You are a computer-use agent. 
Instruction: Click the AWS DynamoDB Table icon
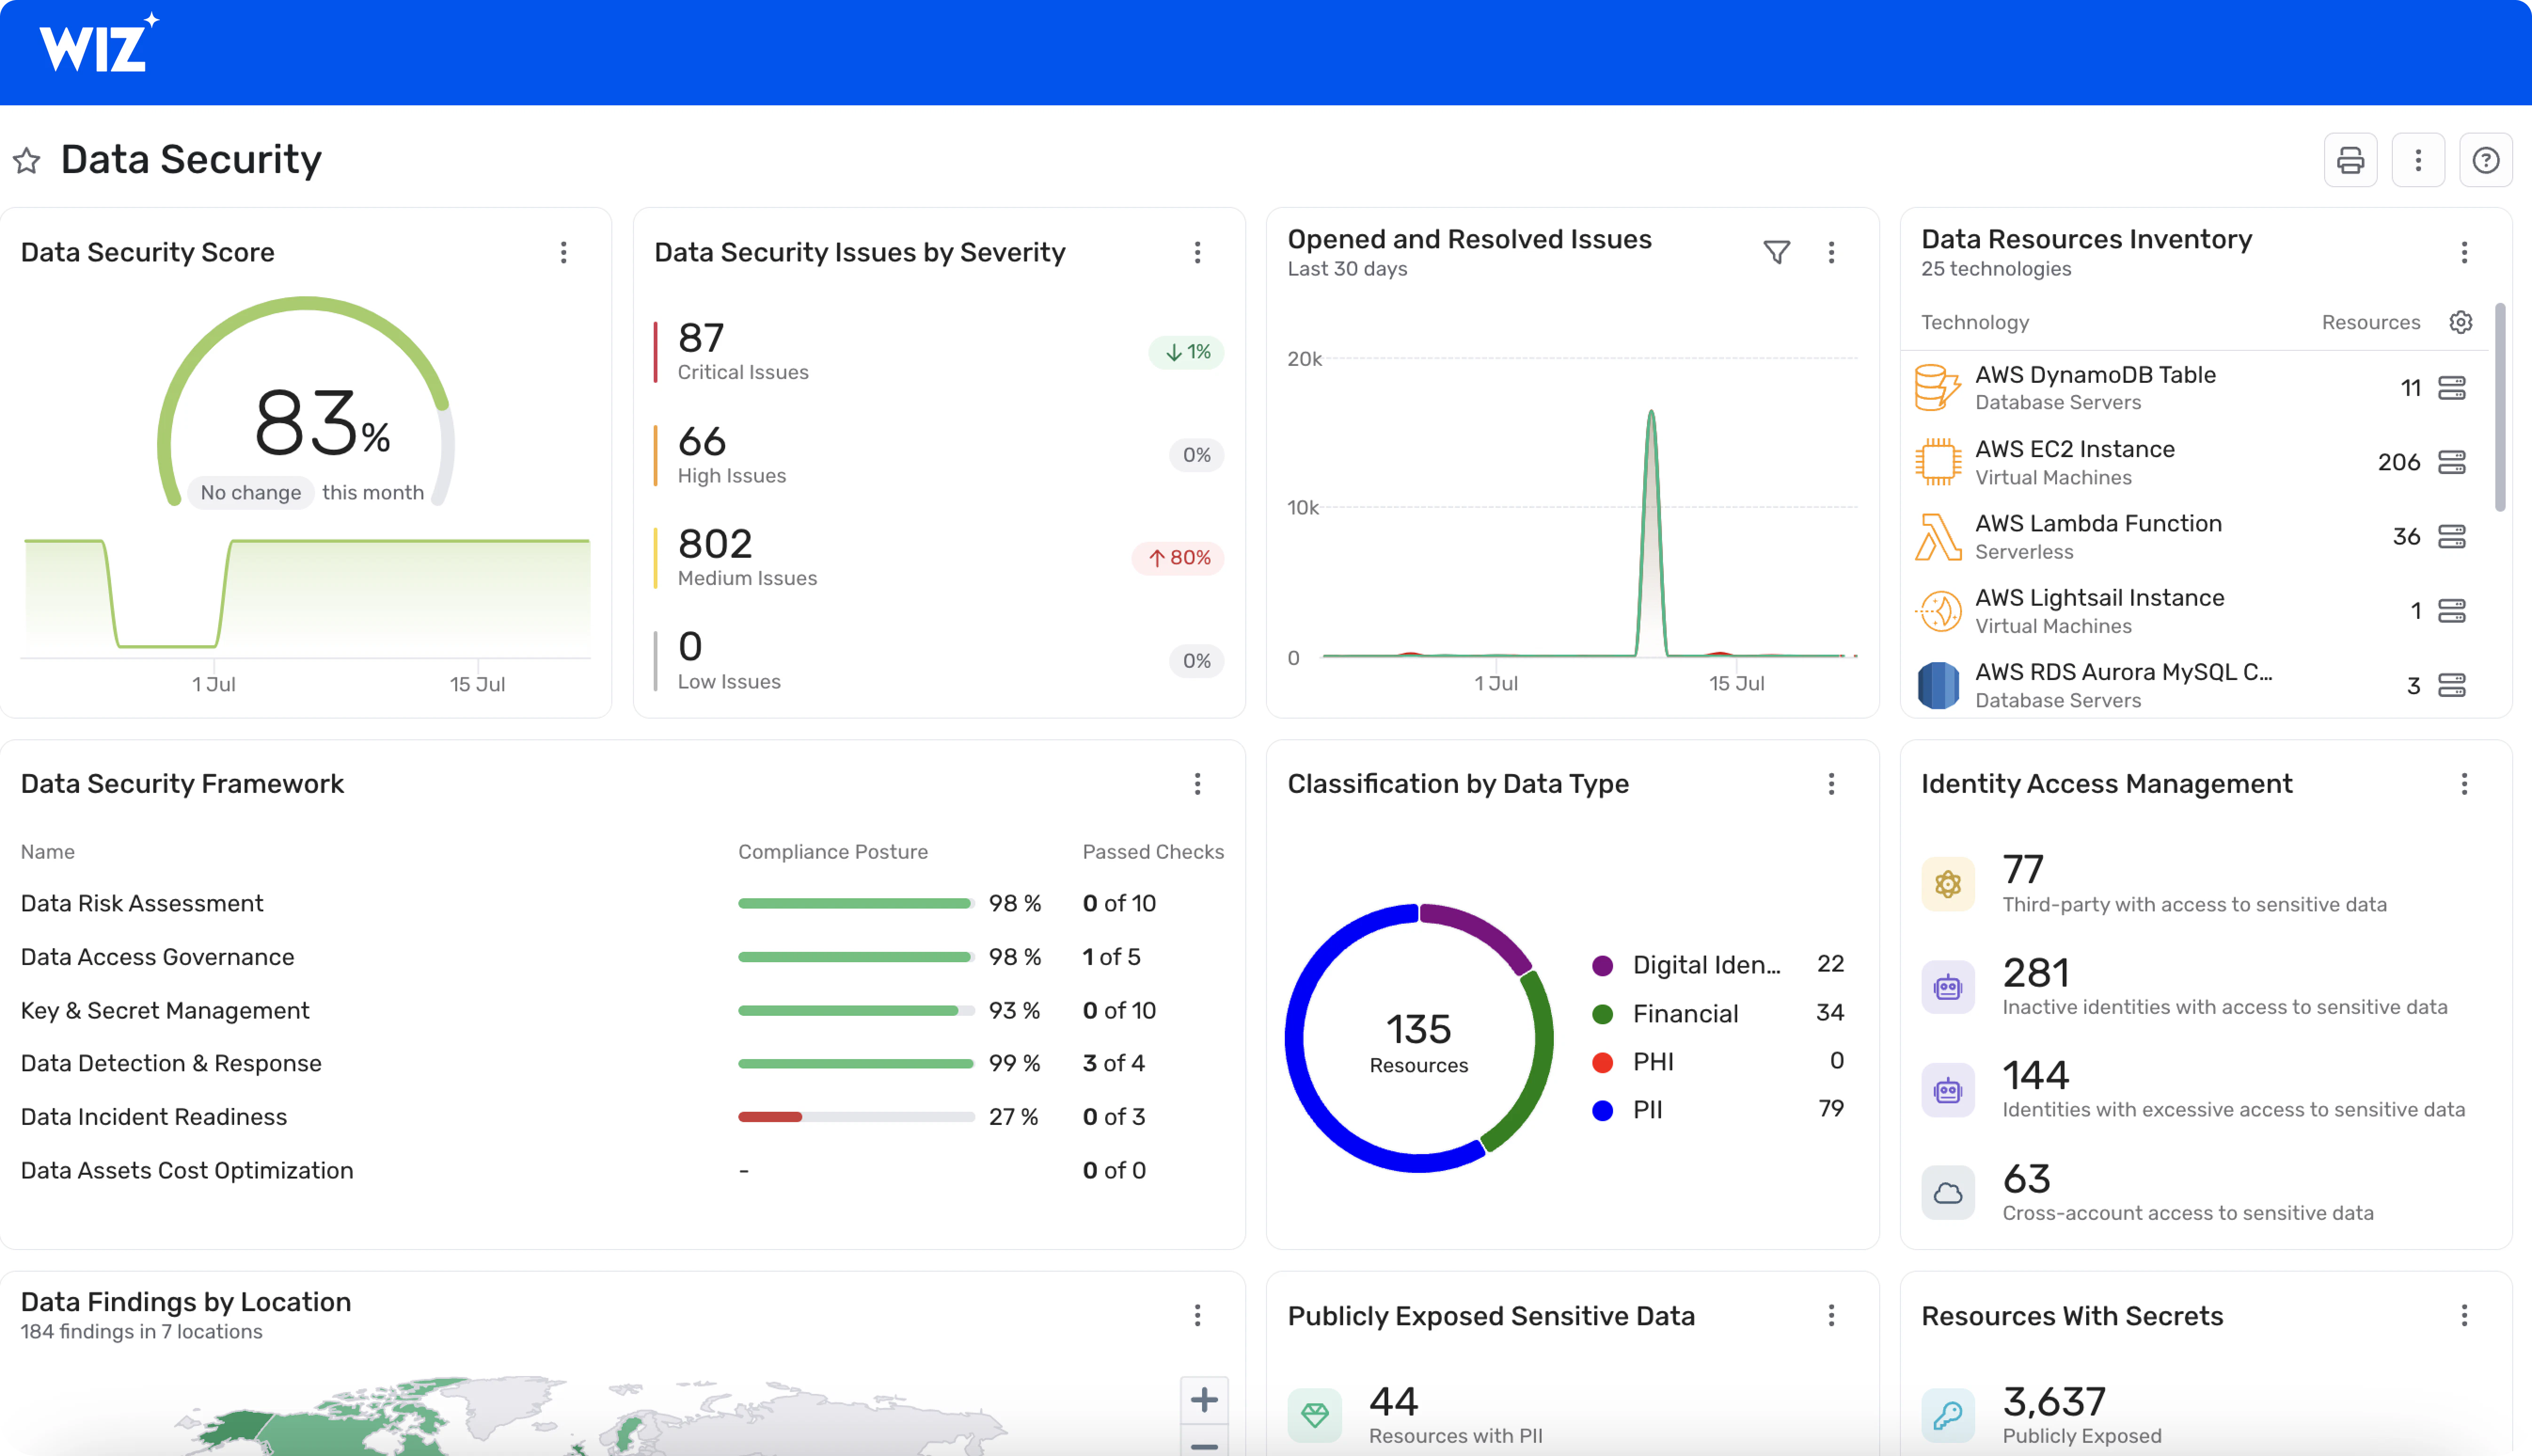coord(1938,388)
